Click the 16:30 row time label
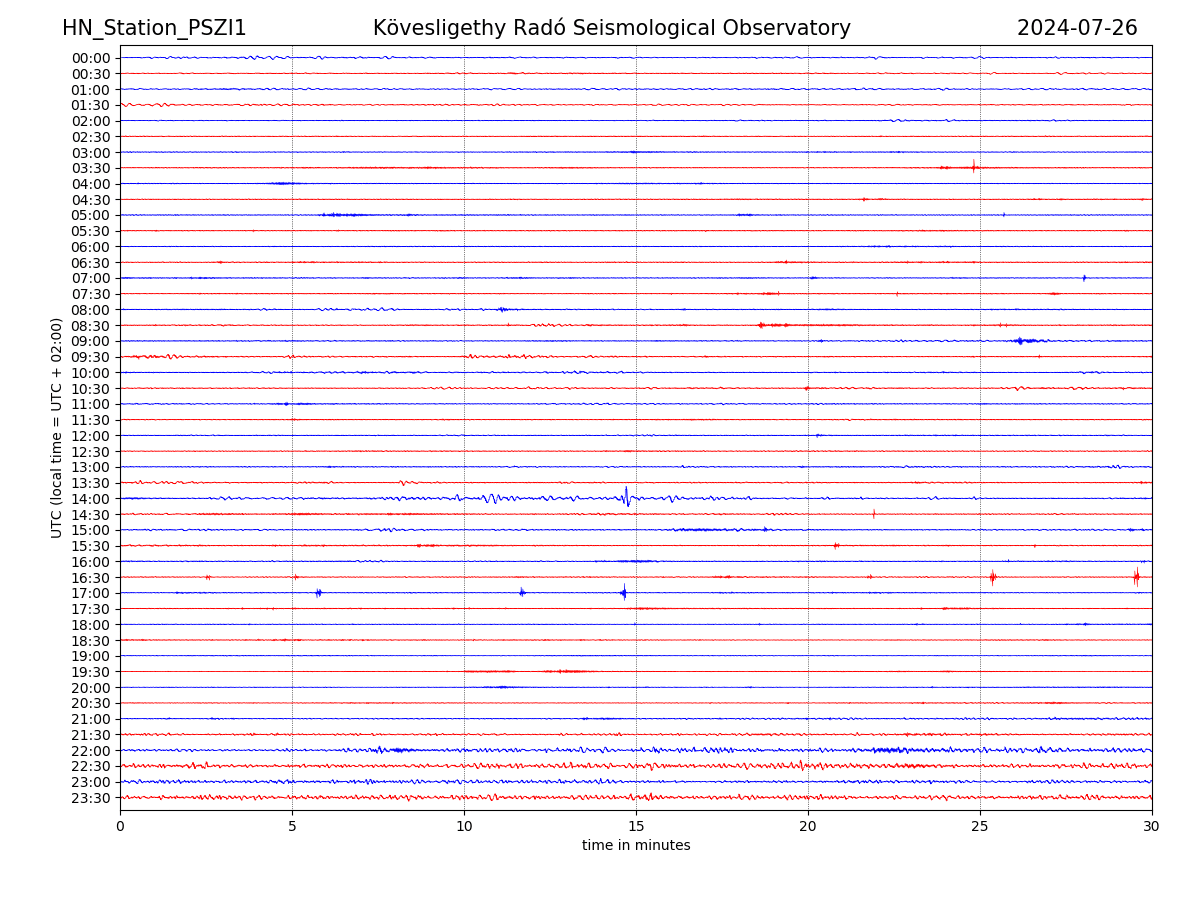 91,578
